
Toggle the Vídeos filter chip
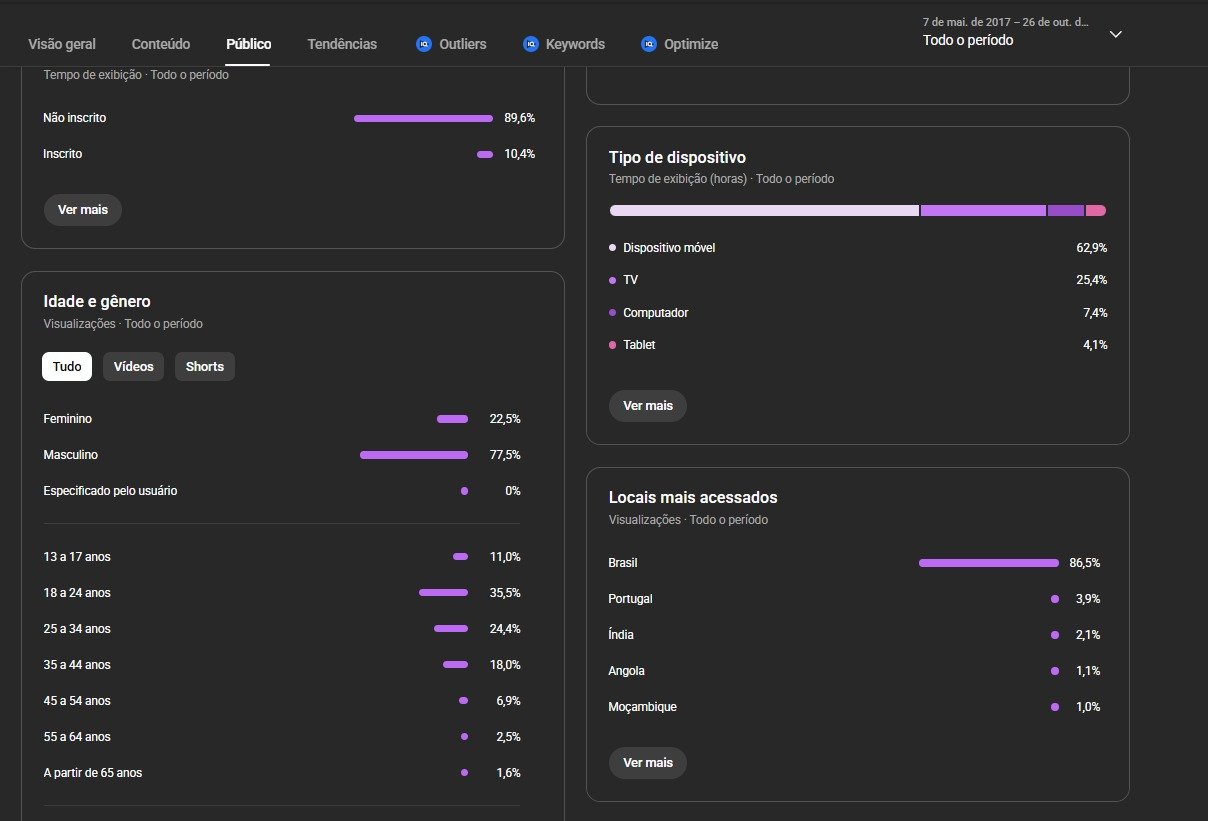(x=133, y=367)
